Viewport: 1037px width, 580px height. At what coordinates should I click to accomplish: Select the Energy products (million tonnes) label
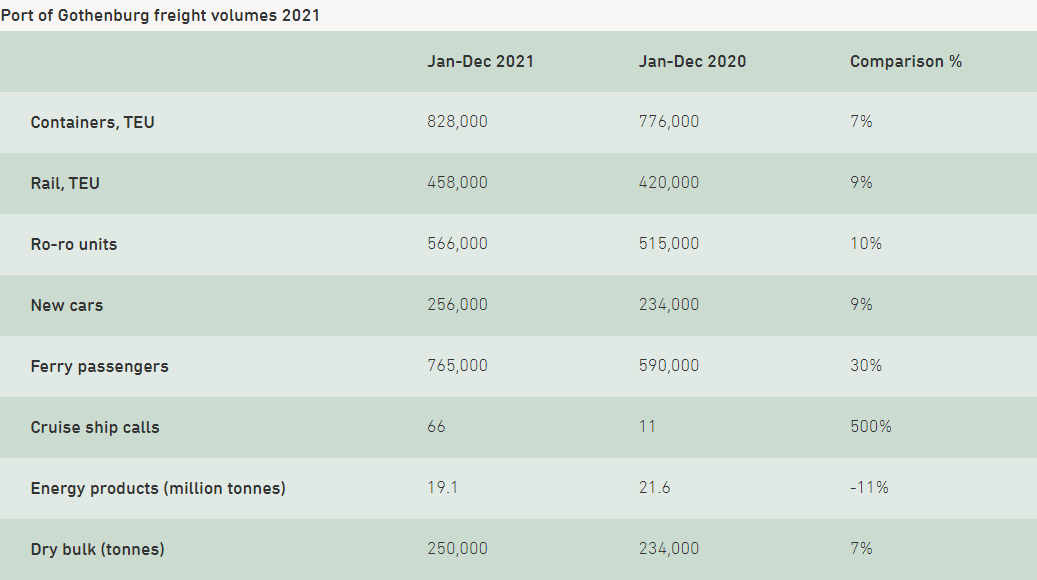158,488
